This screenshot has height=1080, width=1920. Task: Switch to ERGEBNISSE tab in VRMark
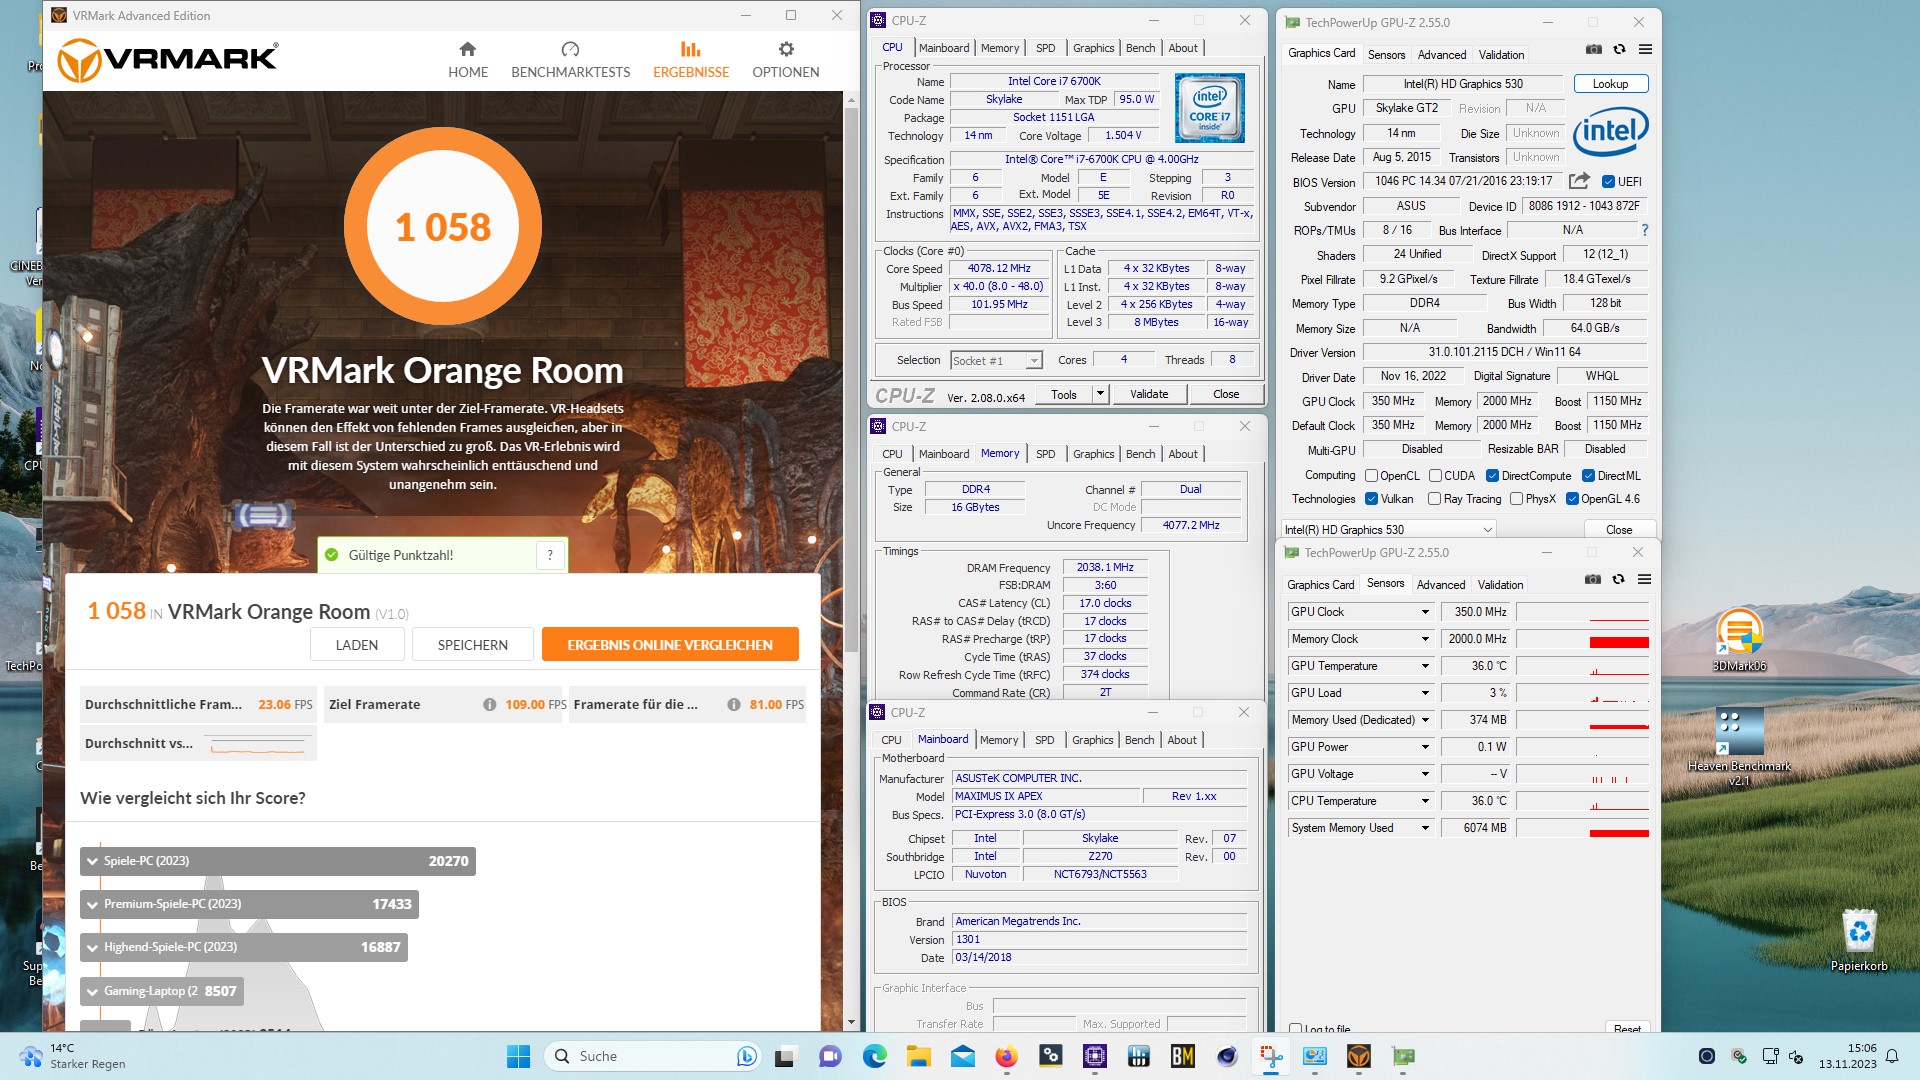691,60
